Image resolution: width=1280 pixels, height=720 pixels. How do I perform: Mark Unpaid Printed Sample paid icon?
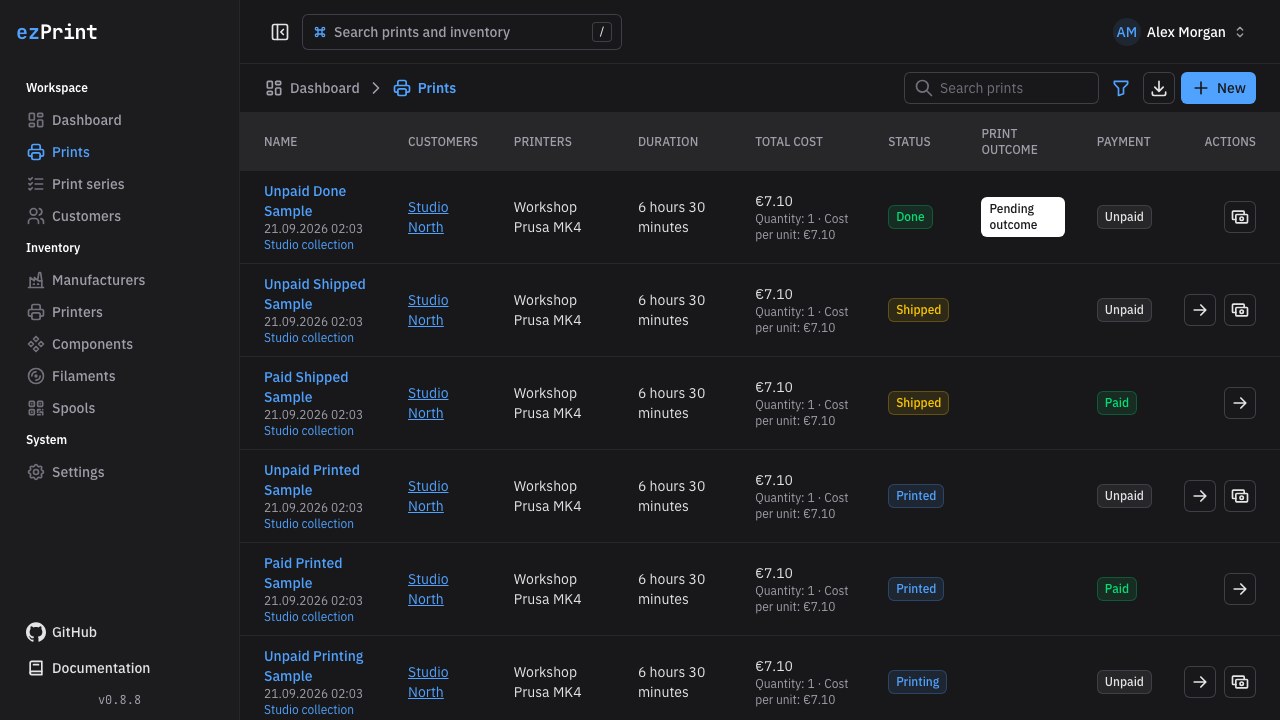[x=1240, y=496]
